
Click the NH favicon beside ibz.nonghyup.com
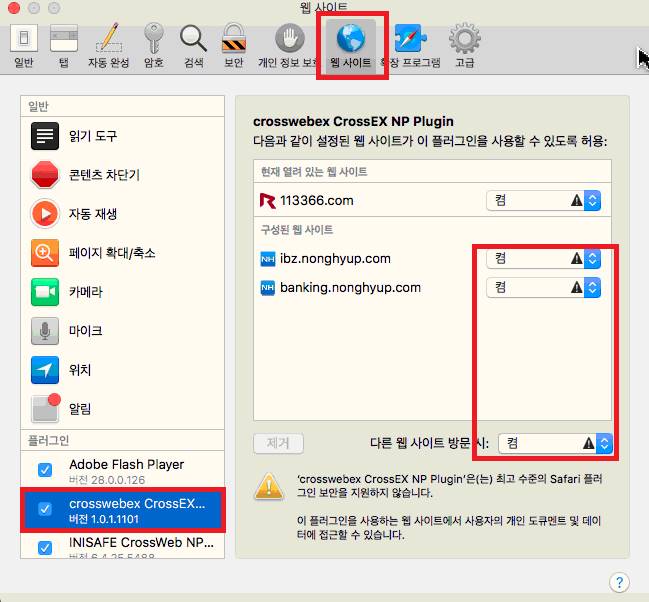[x=268, y=259]
